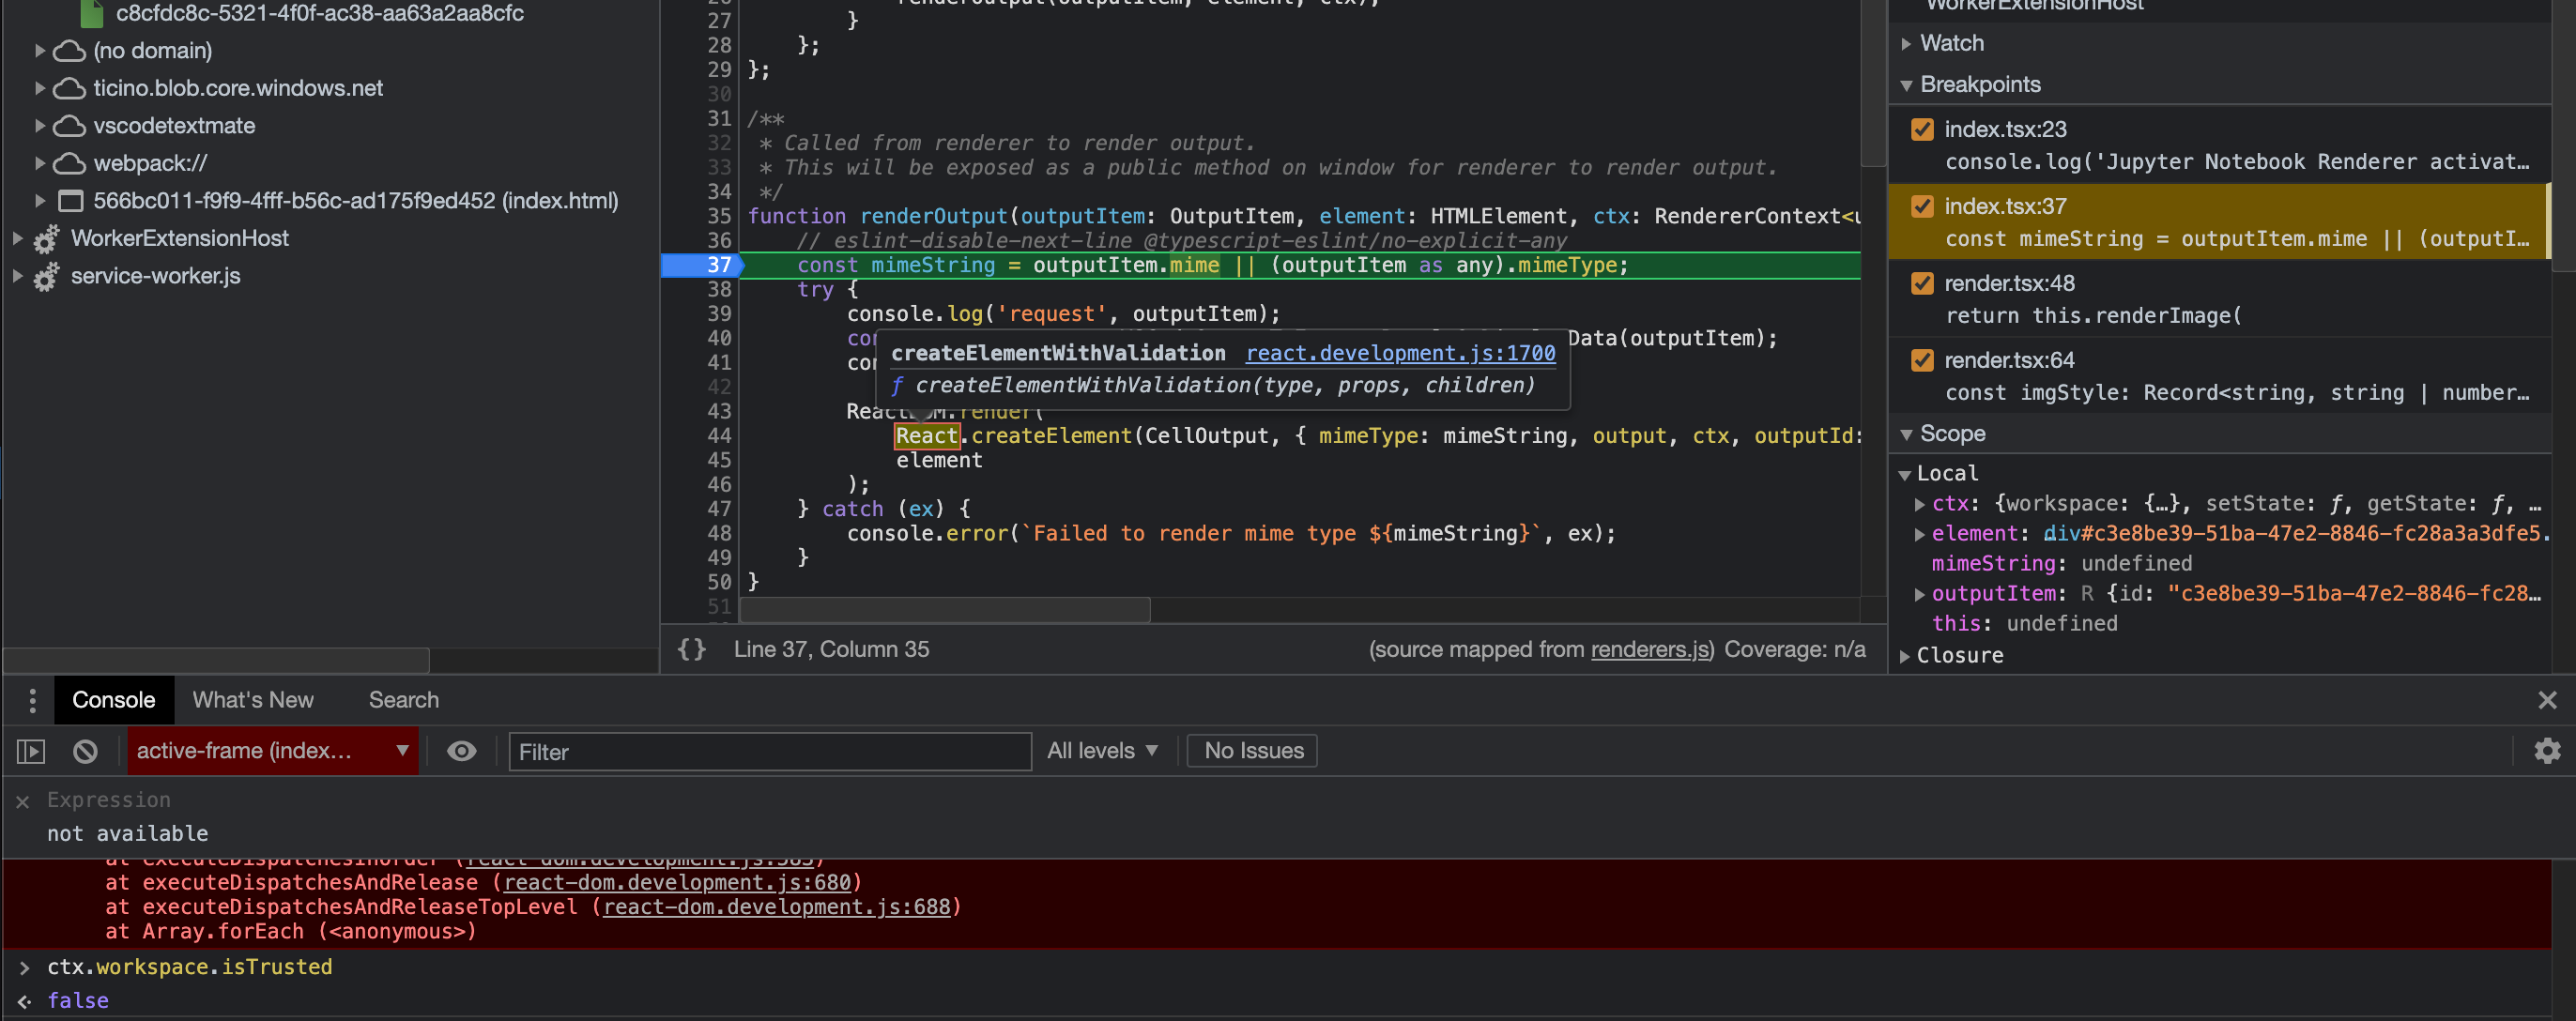Create a live expression using the eye icon

(x=461, y=751)
